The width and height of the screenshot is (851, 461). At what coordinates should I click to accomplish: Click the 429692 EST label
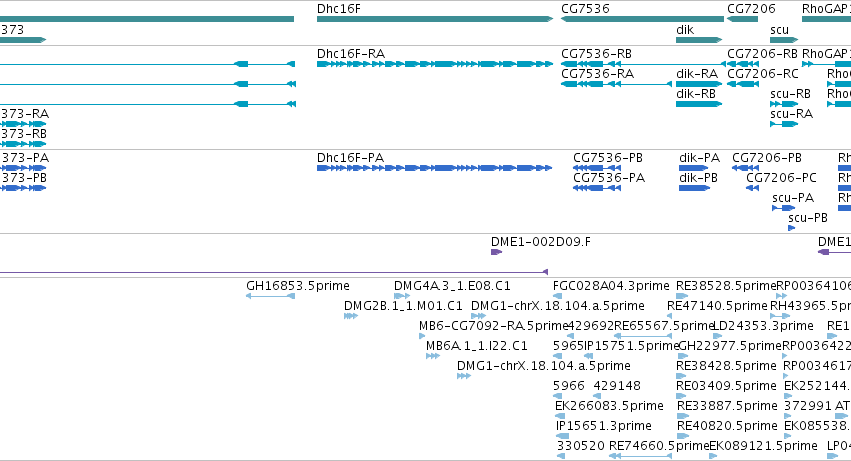590,326
